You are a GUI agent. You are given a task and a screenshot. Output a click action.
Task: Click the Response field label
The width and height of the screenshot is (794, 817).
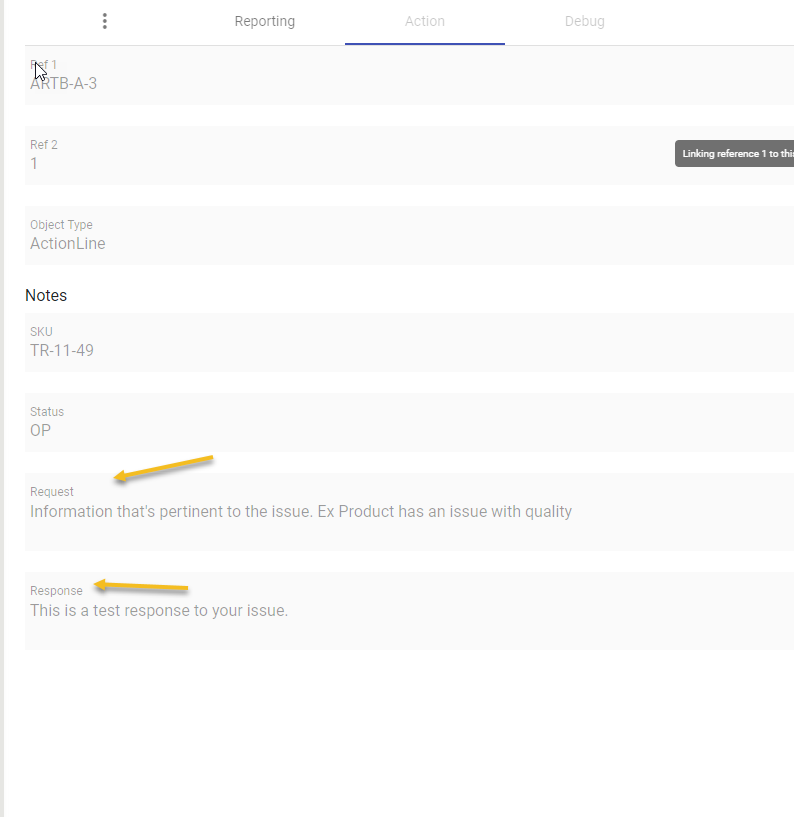coord(56,591)
